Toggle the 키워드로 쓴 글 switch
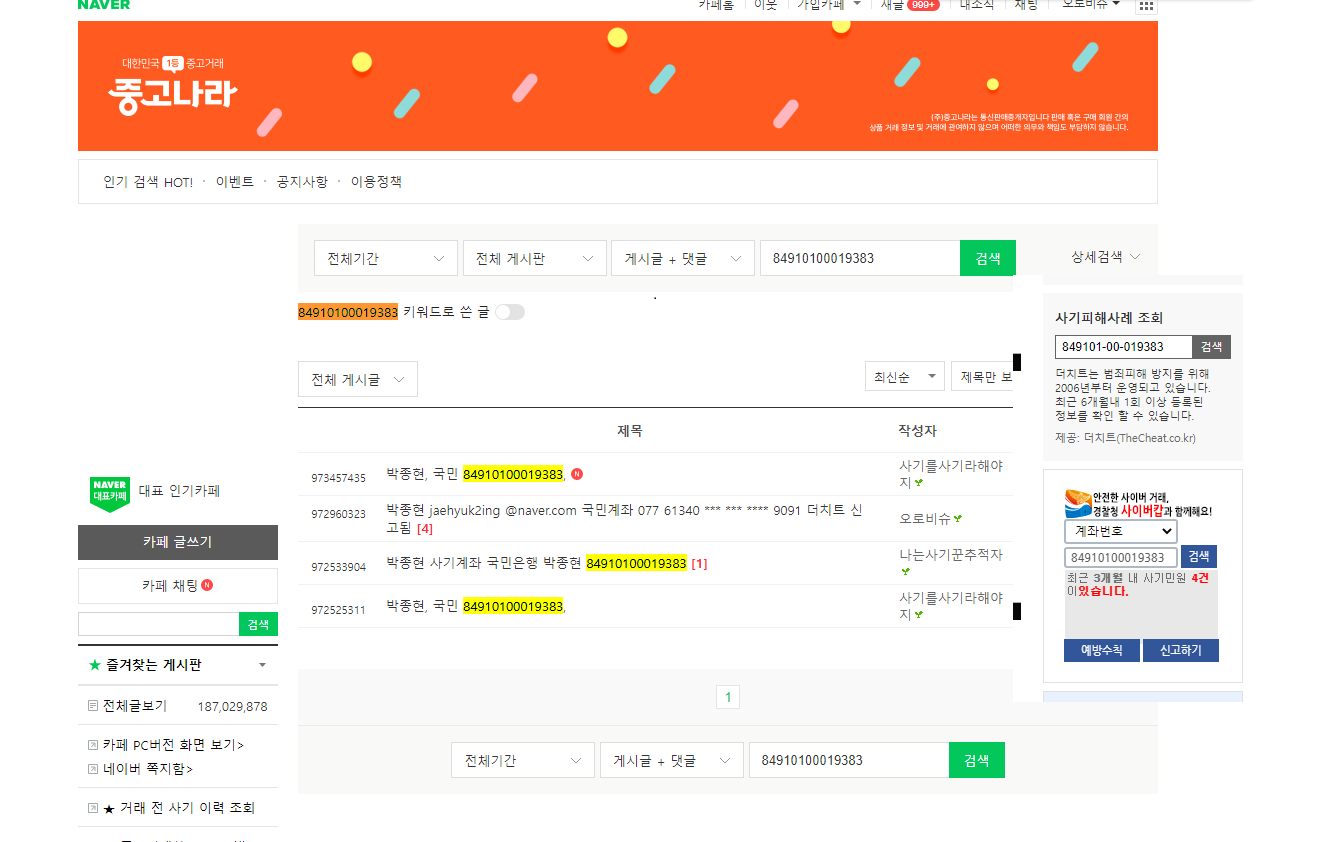The image size is (1339, 842). point(509,312)
